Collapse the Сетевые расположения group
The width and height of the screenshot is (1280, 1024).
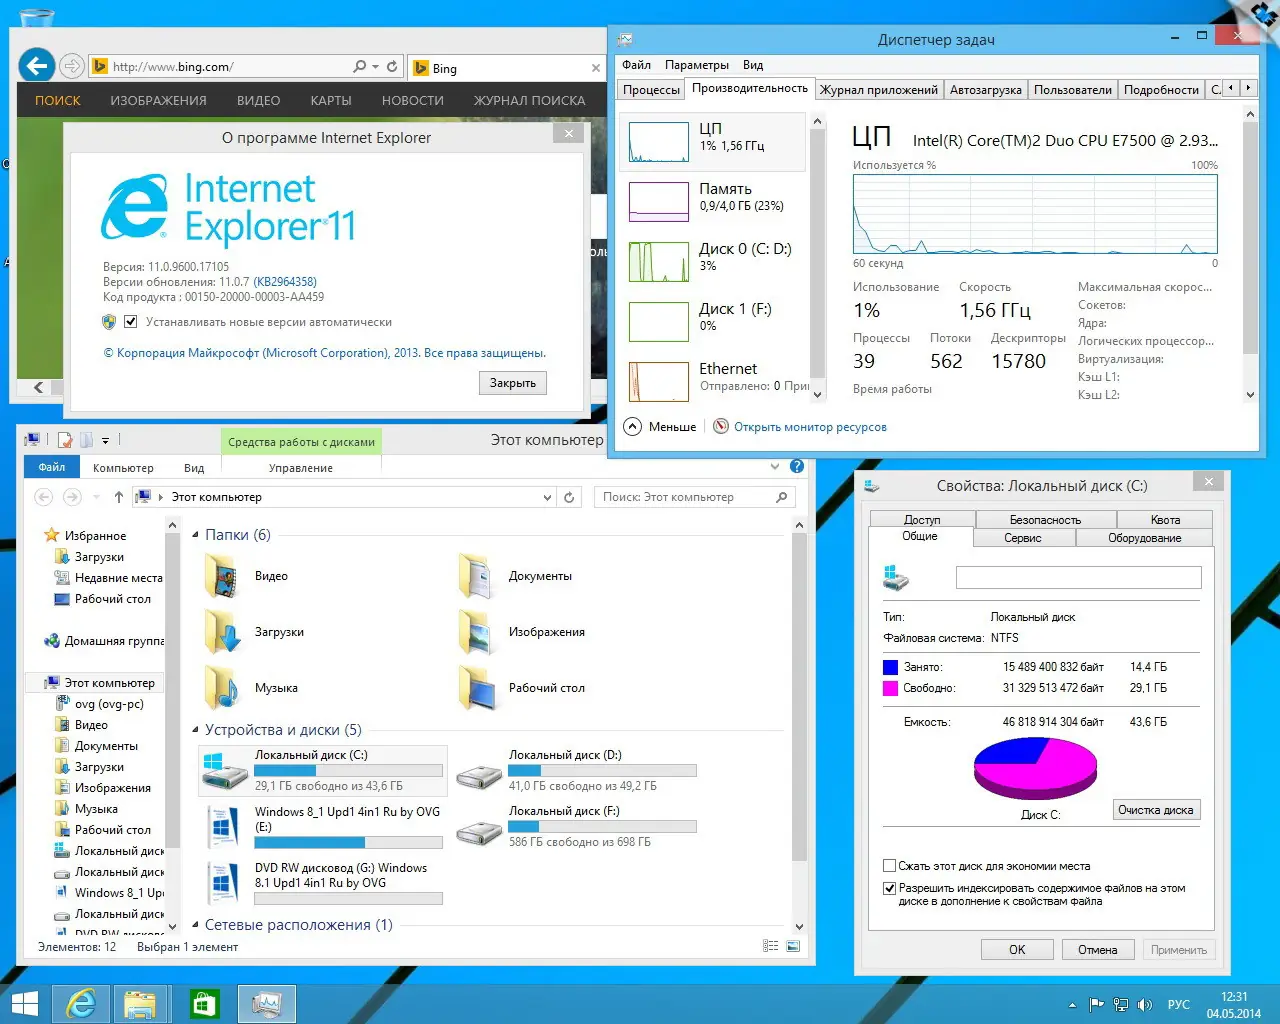click(x=196, y=925)
